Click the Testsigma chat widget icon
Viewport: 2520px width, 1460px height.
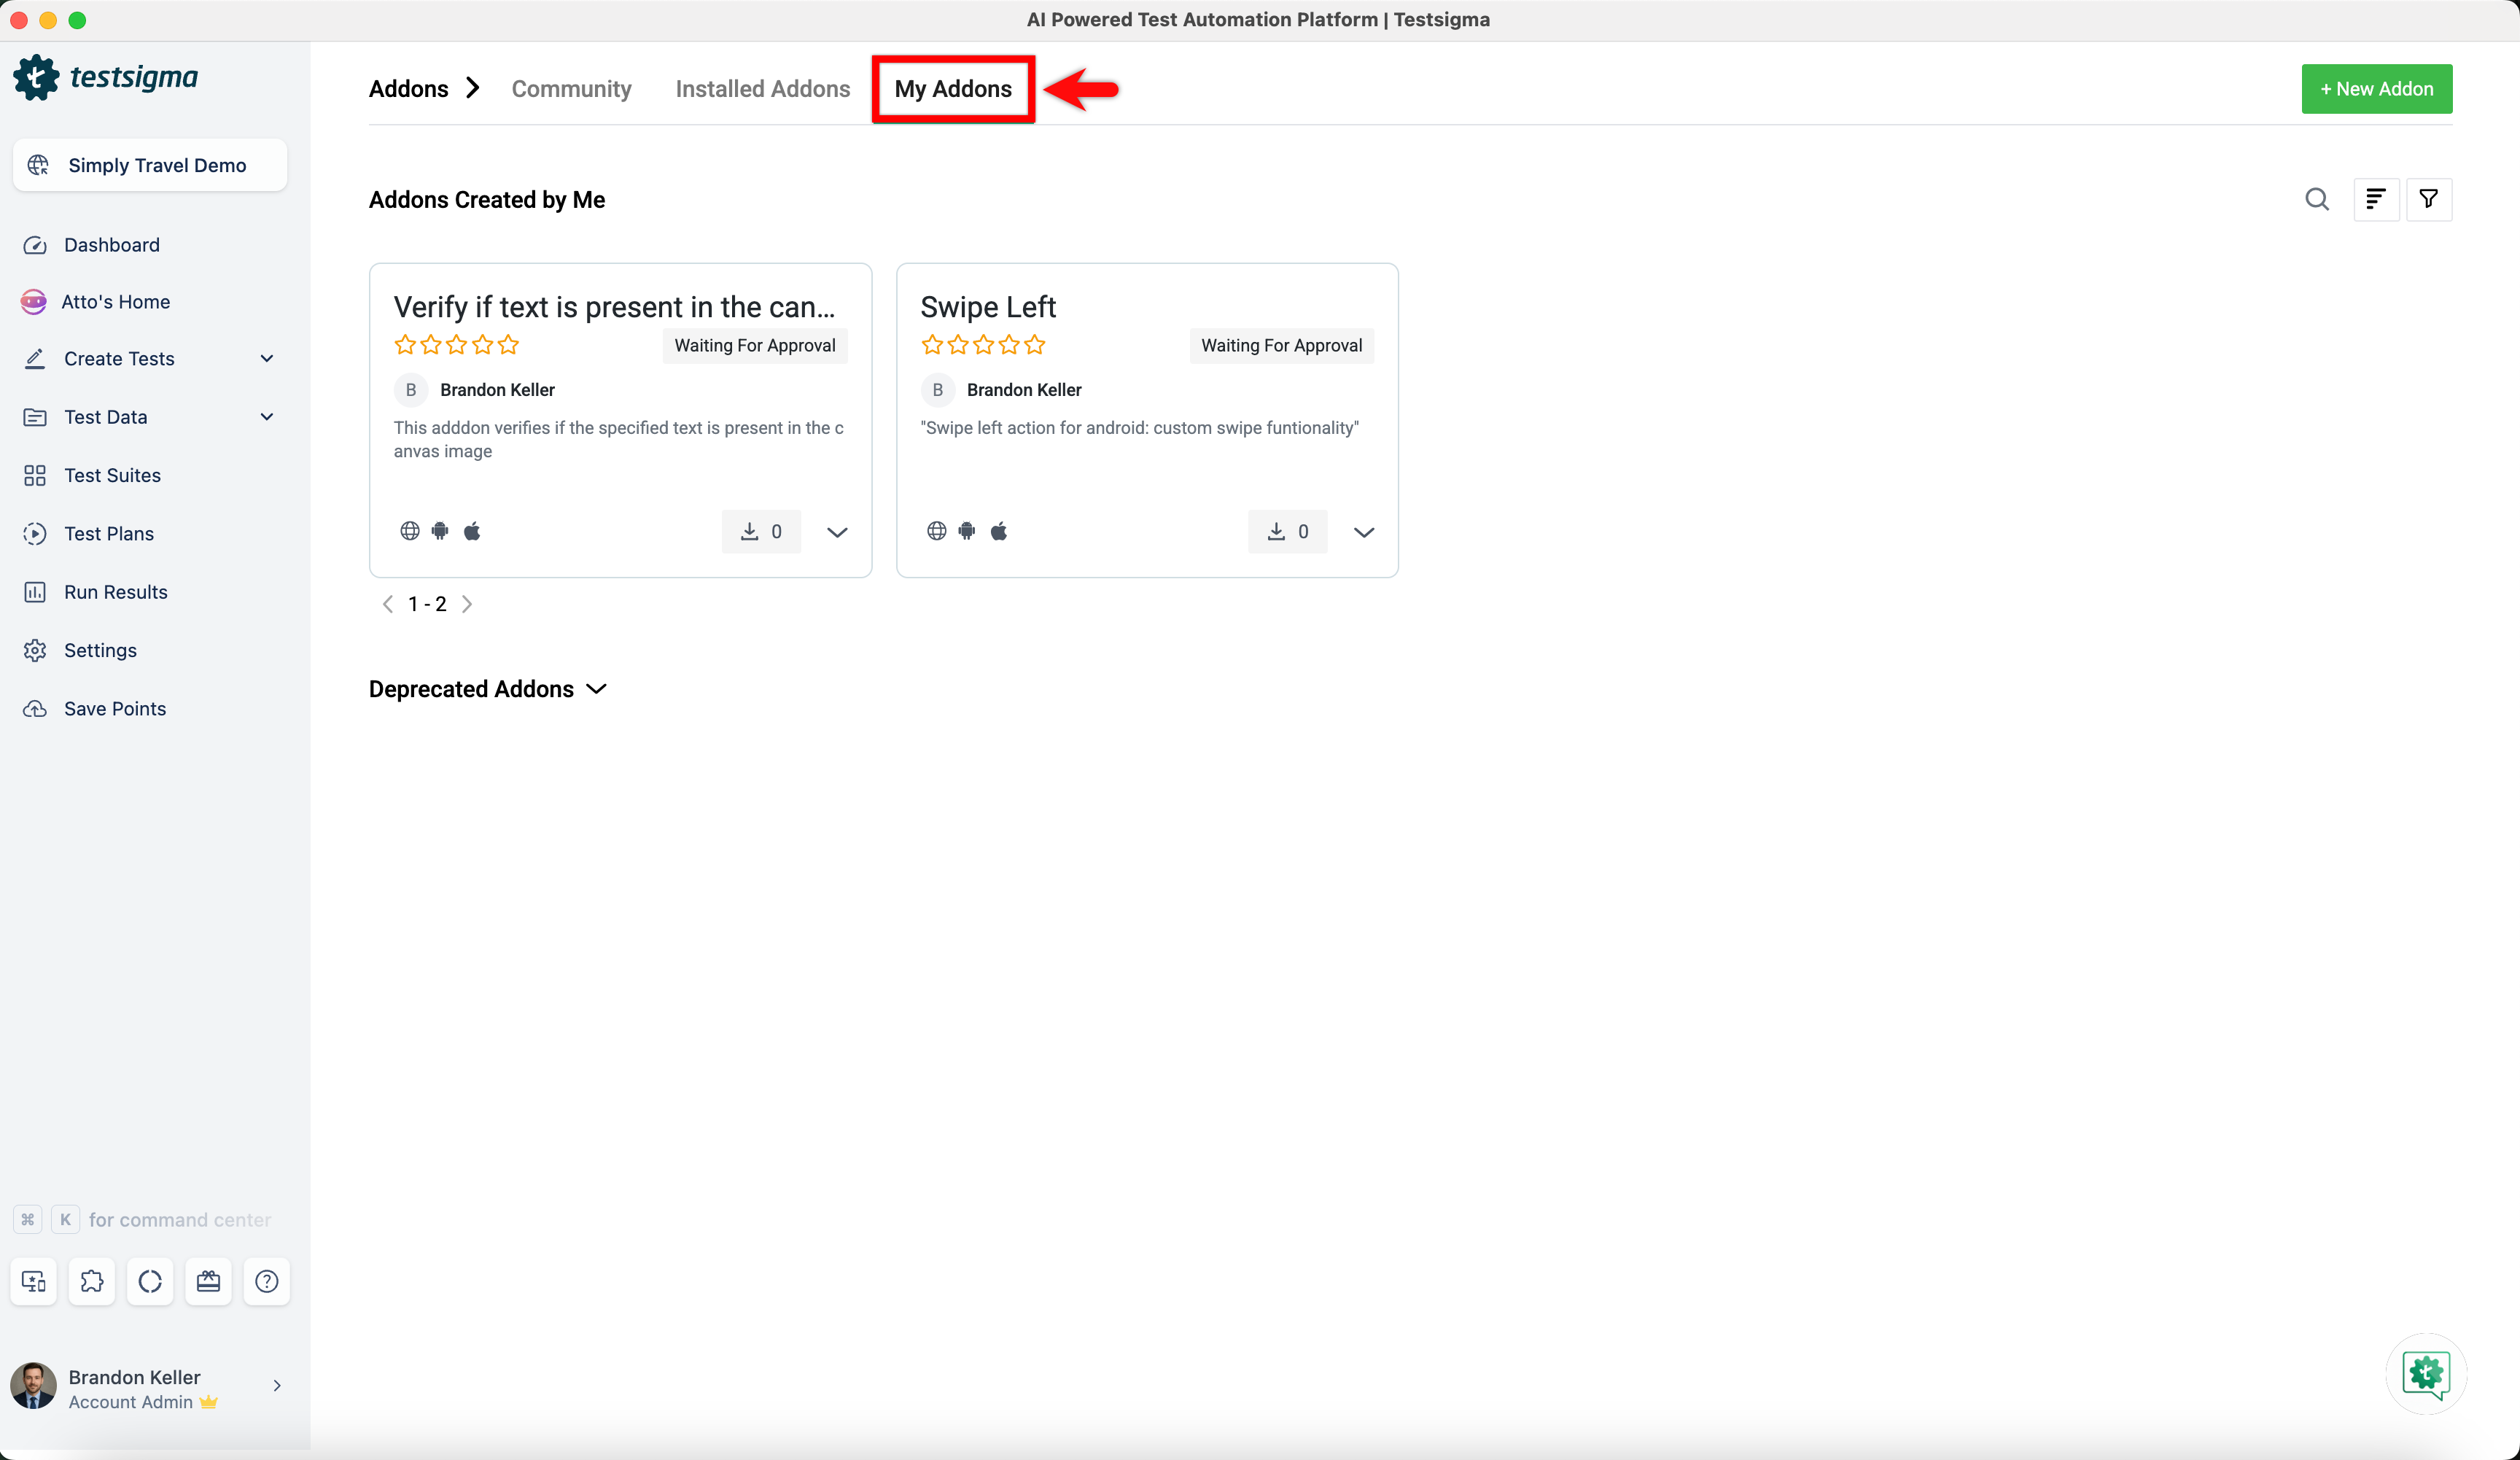pos(2425,1373)
